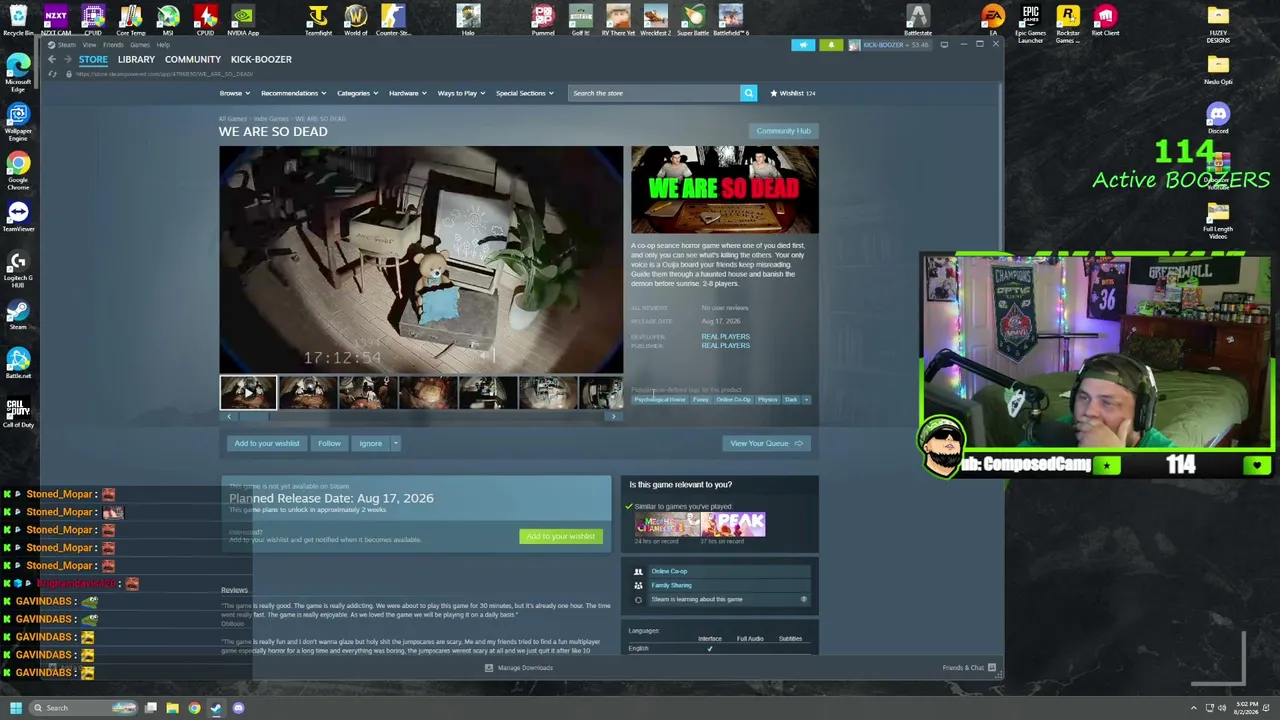The height and width of the screenshot is (720, 1280).
Task: Select the first trailer thumbnail
Action: (248, 392)
